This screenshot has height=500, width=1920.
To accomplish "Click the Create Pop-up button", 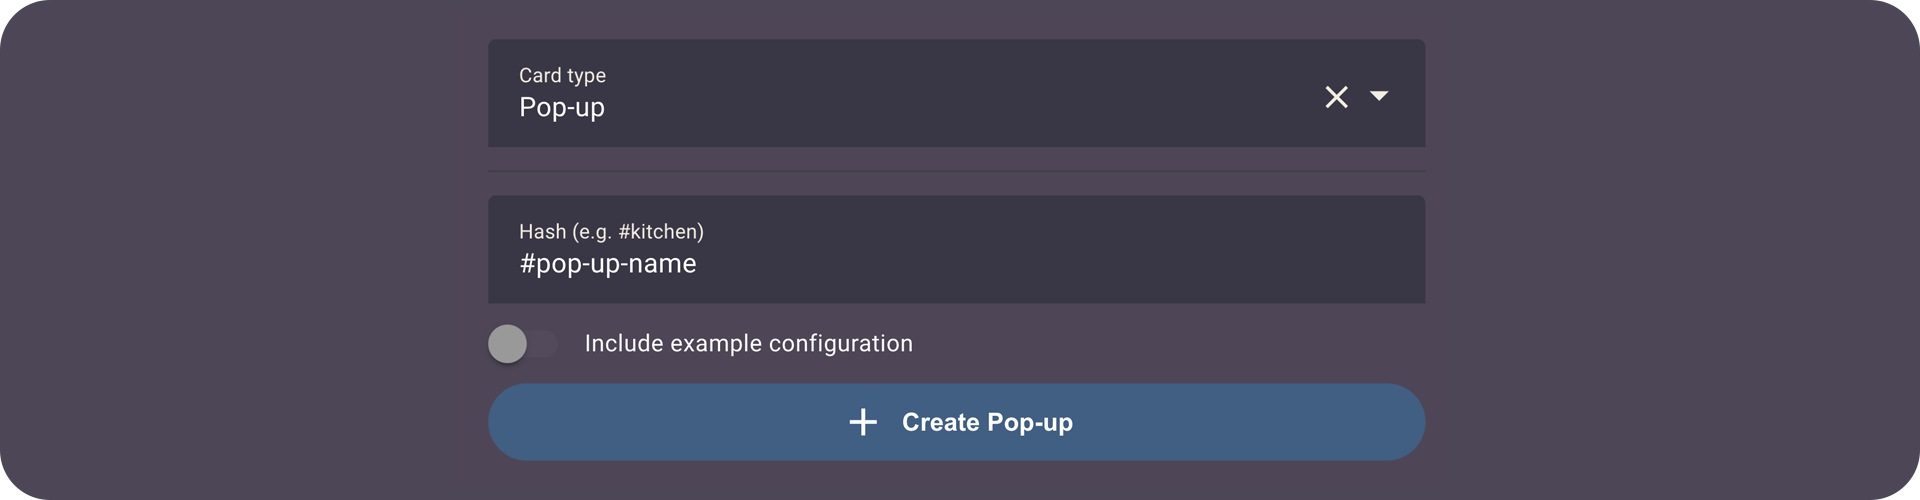I will tap(956, 422).
